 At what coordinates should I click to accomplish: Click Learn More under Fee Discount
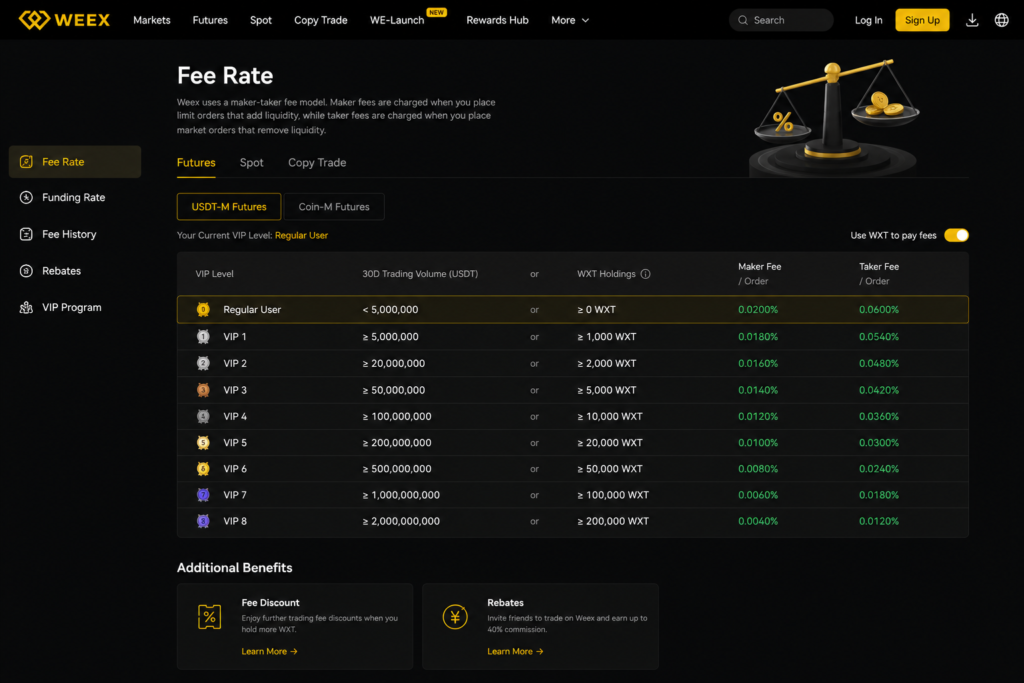(269, 651)
